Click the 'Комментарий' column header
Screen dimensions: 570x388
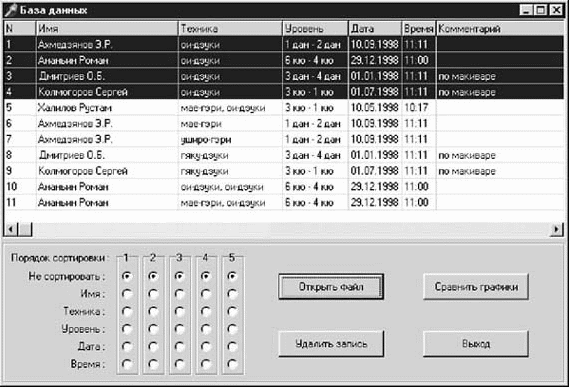click(x=500, y=28)
